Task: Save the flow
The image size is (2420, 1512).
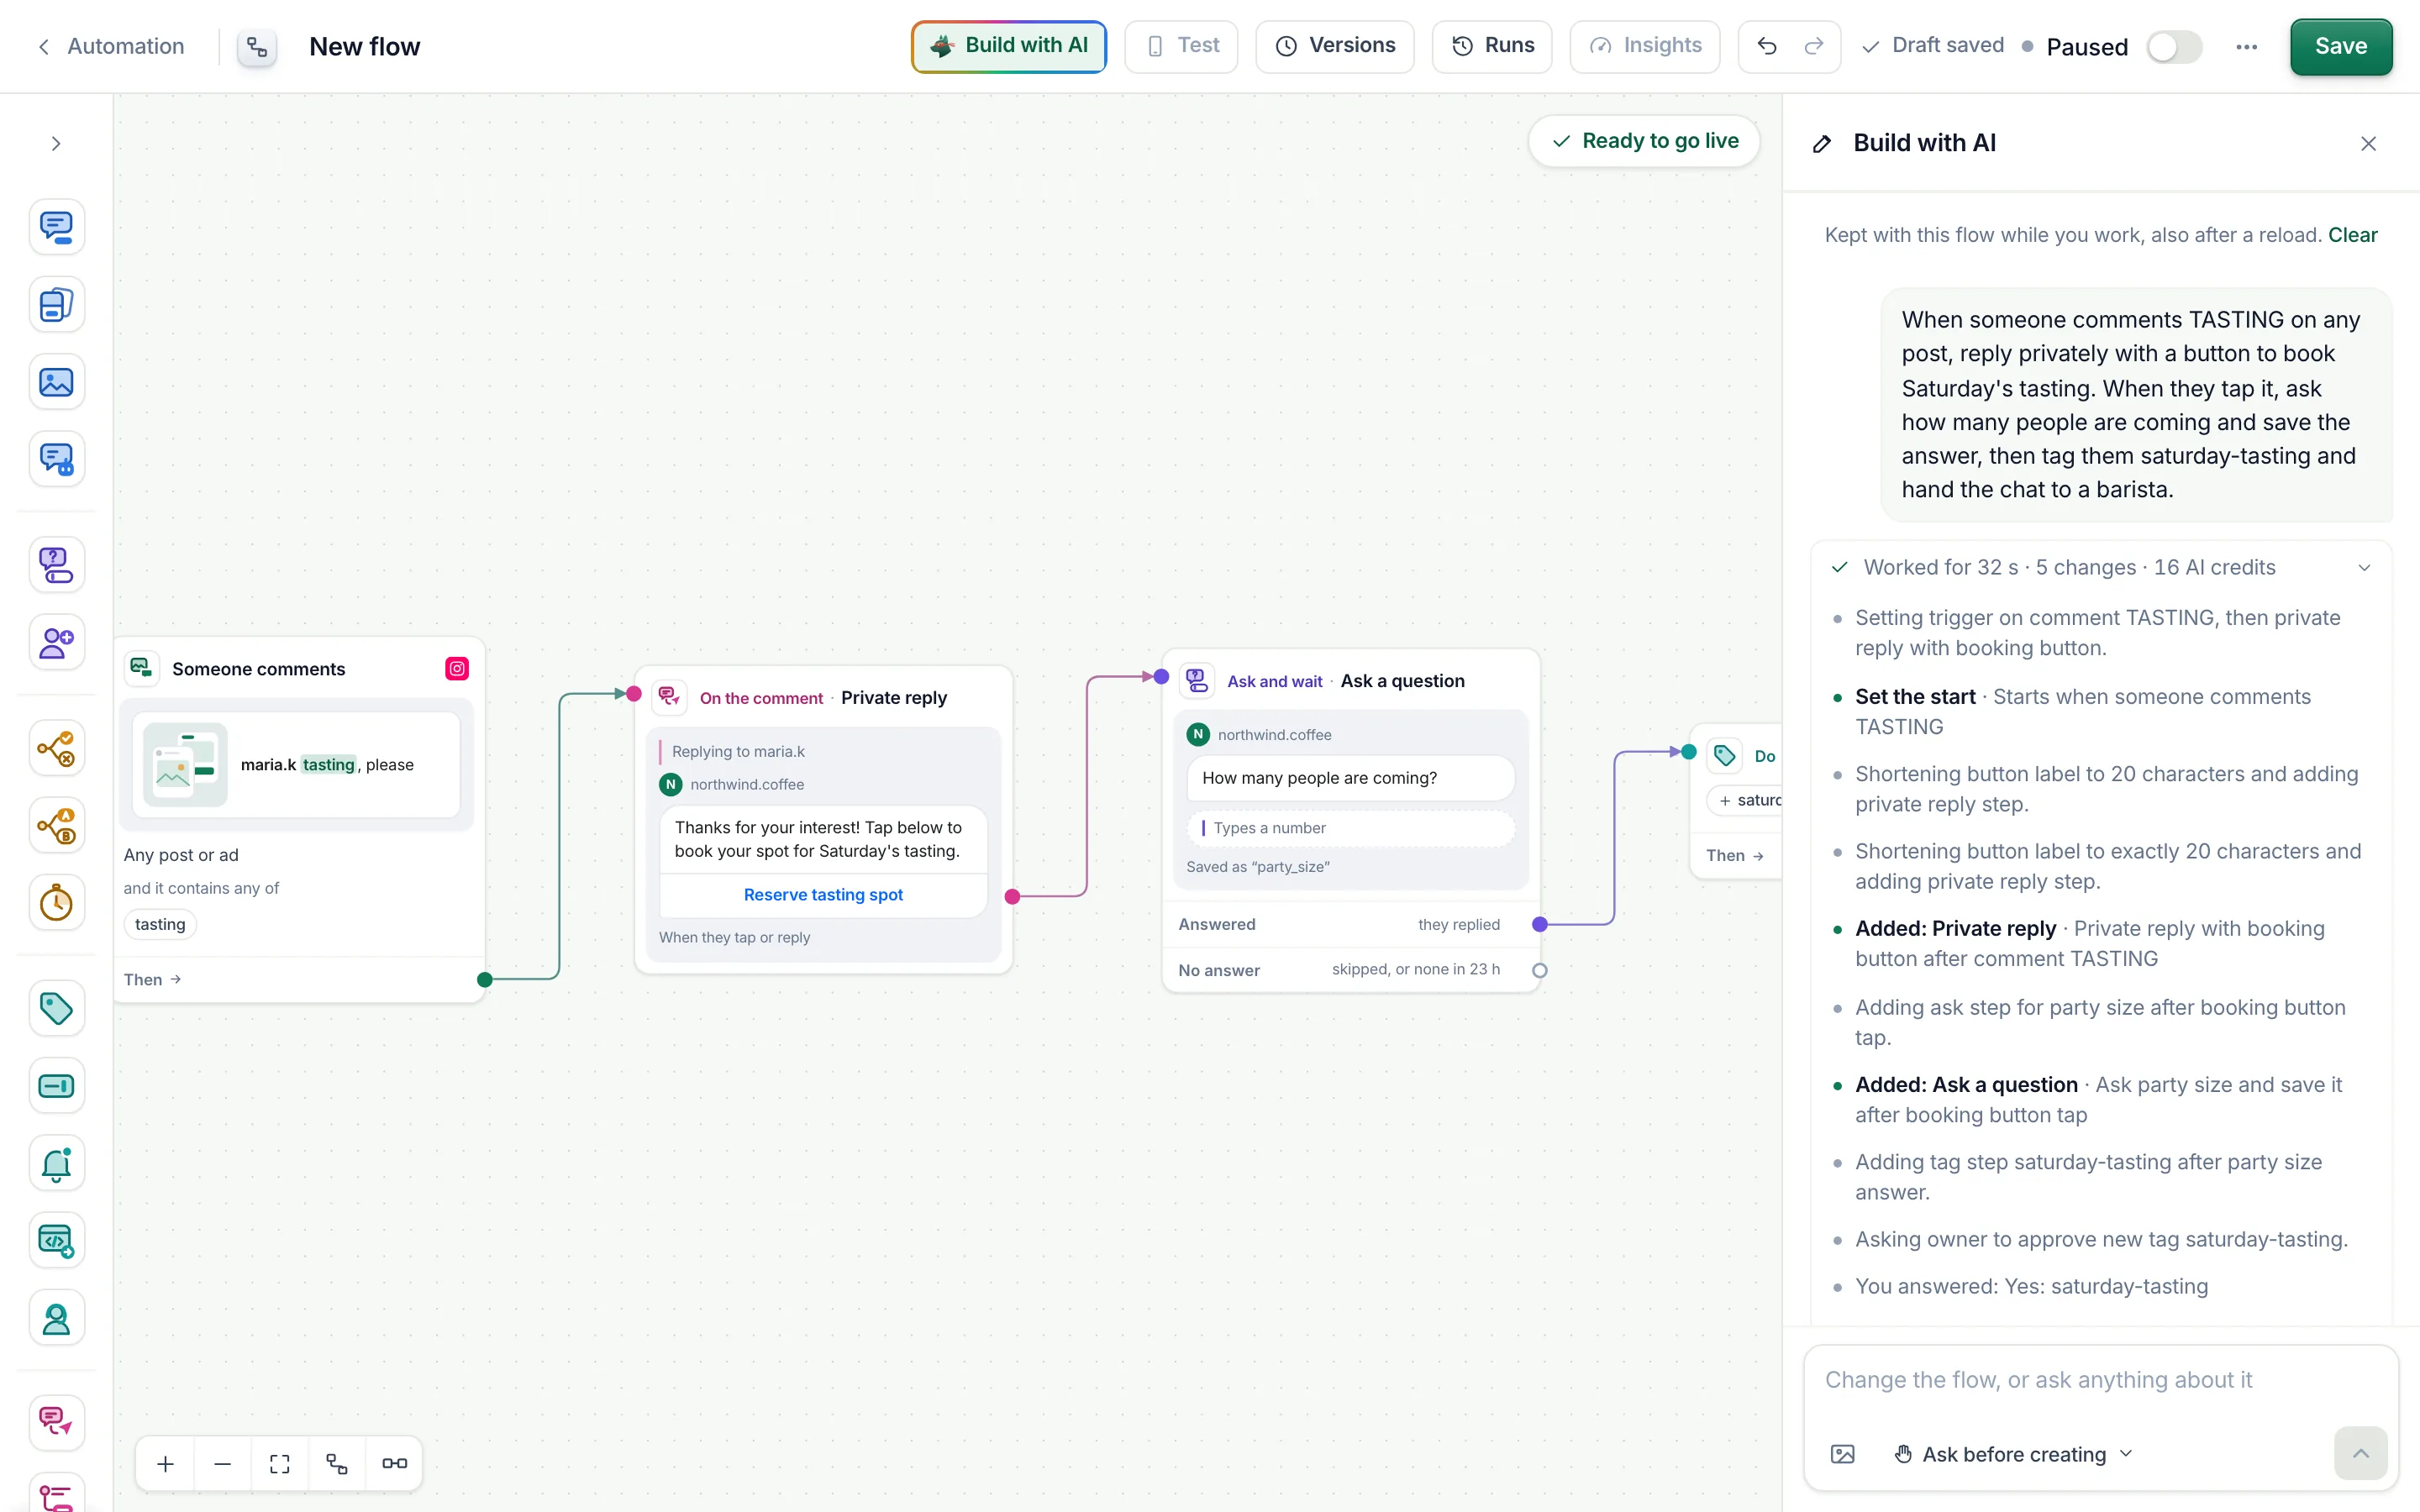Action: click(x=2341, y=46)
